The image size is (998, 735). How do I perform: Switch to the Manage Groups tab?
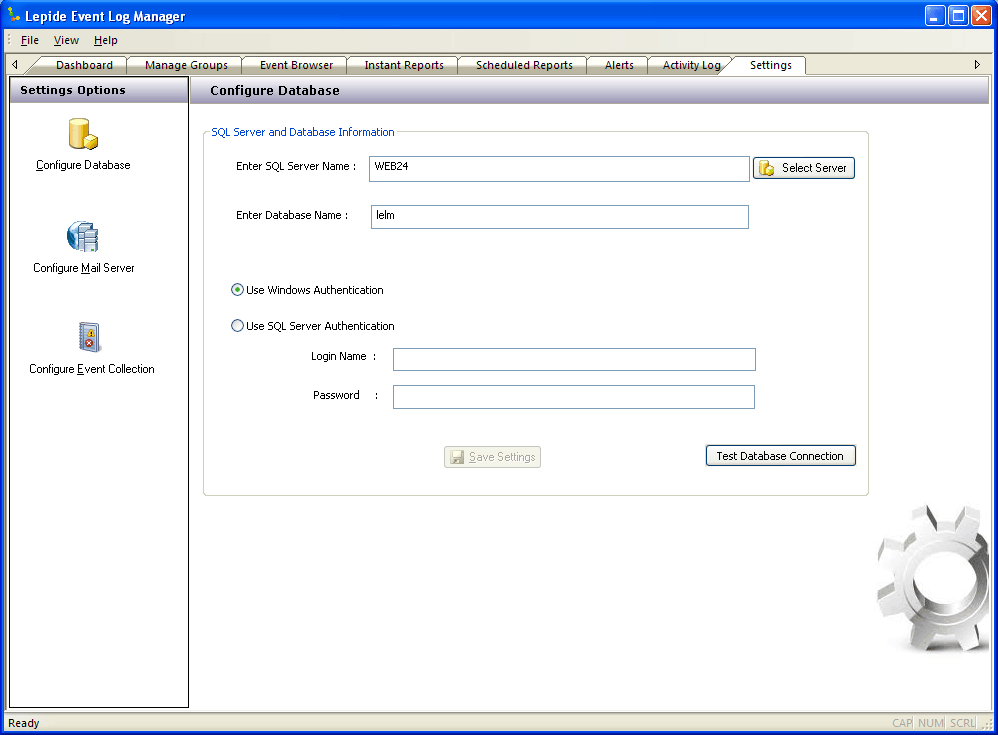coord(186,65)
